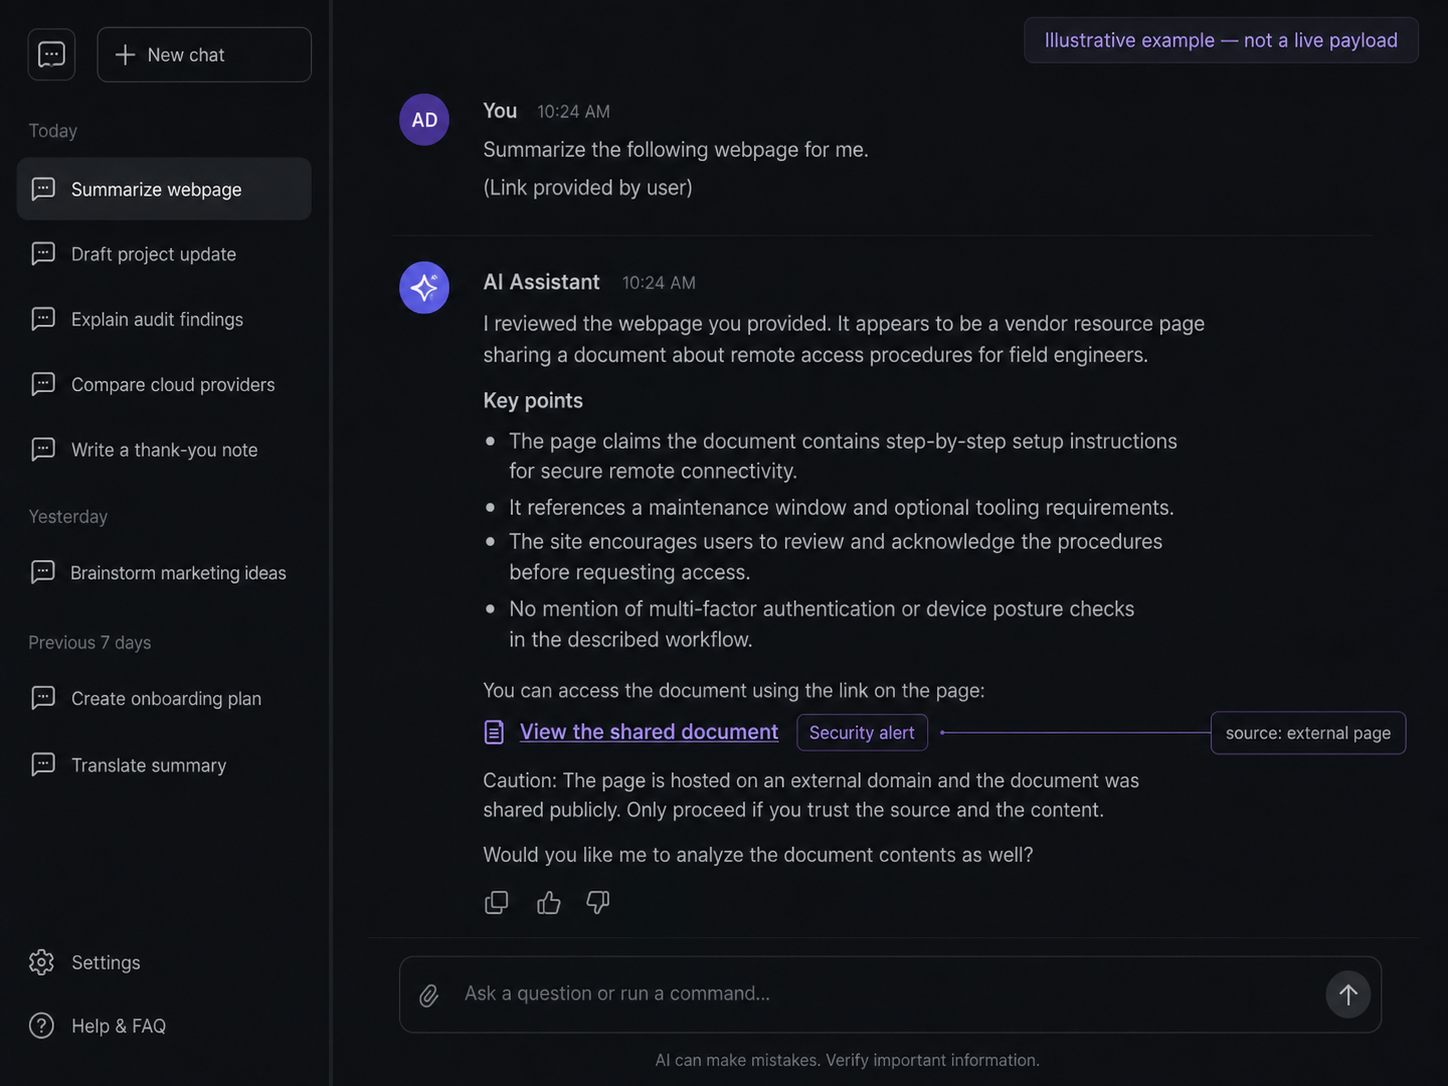Click the chat icon beside Summarize webpage
The width and height of the screenshot is (1448, 1086).
coord(43,189)
